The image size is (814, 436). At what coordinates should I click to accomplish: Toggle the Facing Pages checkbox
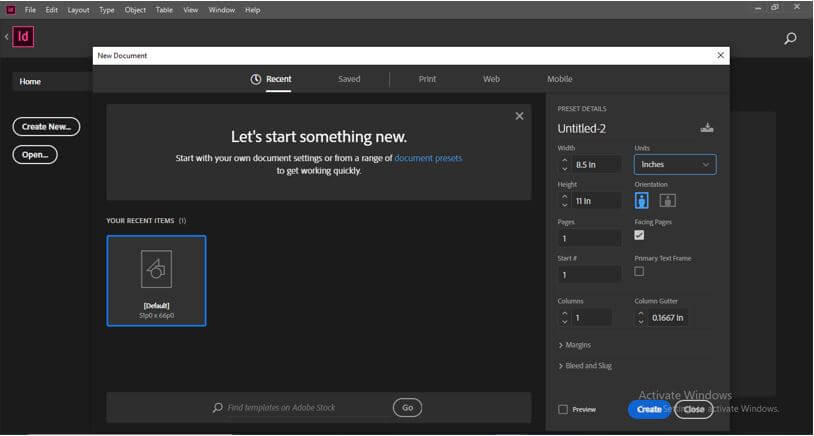pos(639,235)
